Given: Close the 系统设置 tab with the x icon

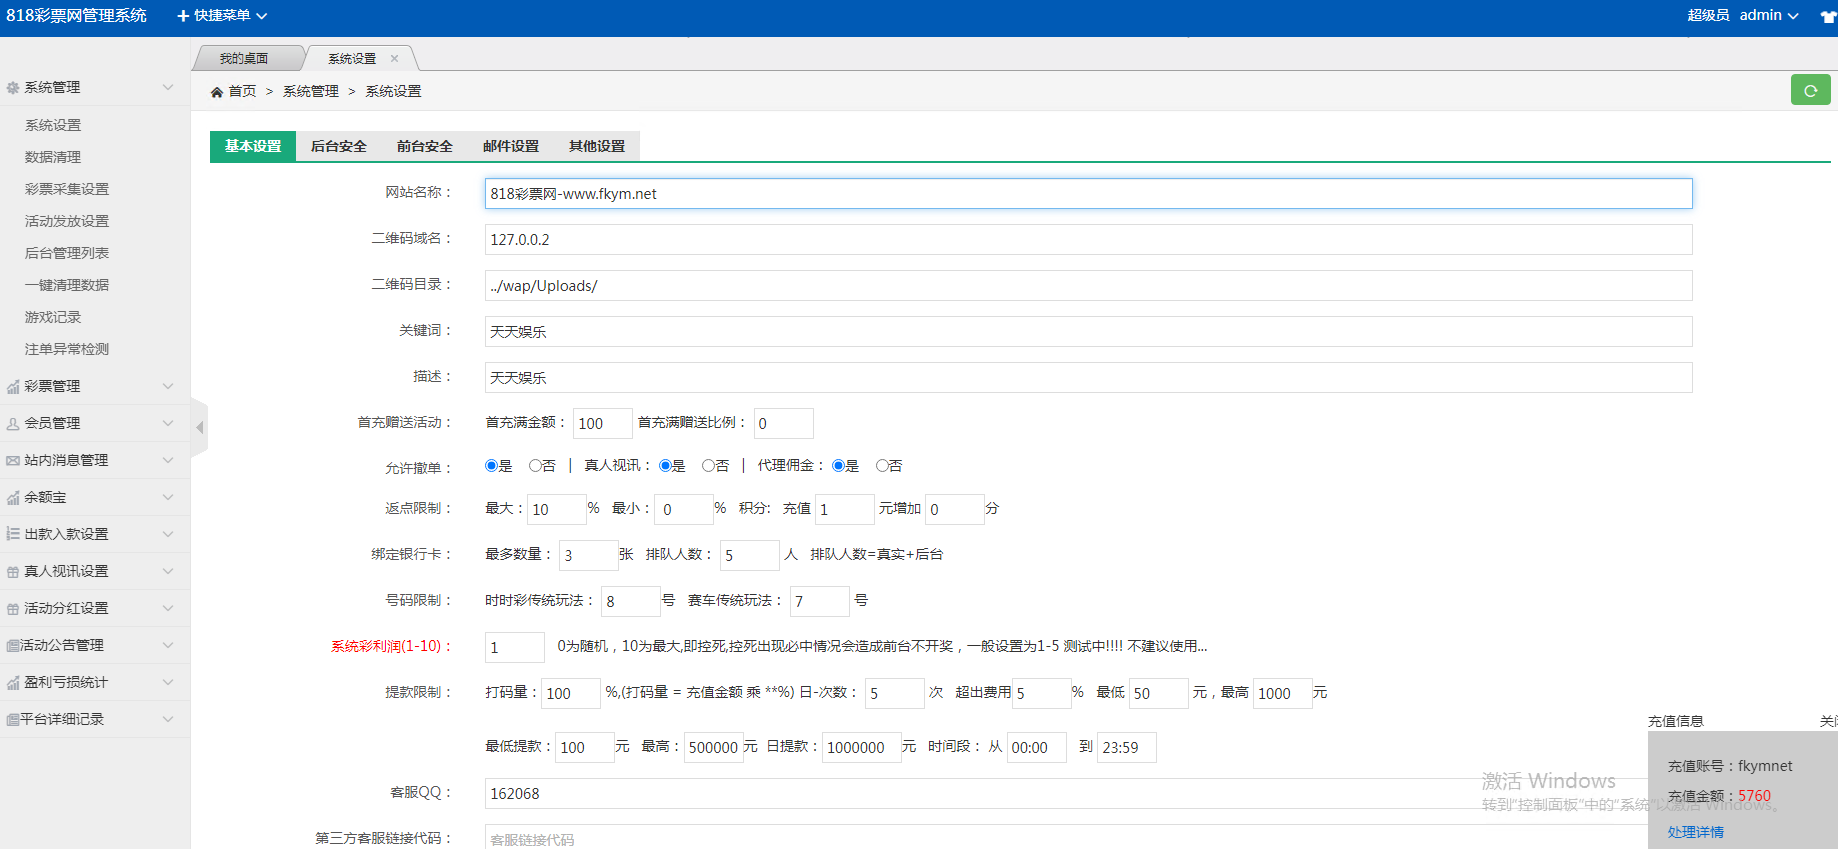Looking at the screenshot, I should coord(394,59).
